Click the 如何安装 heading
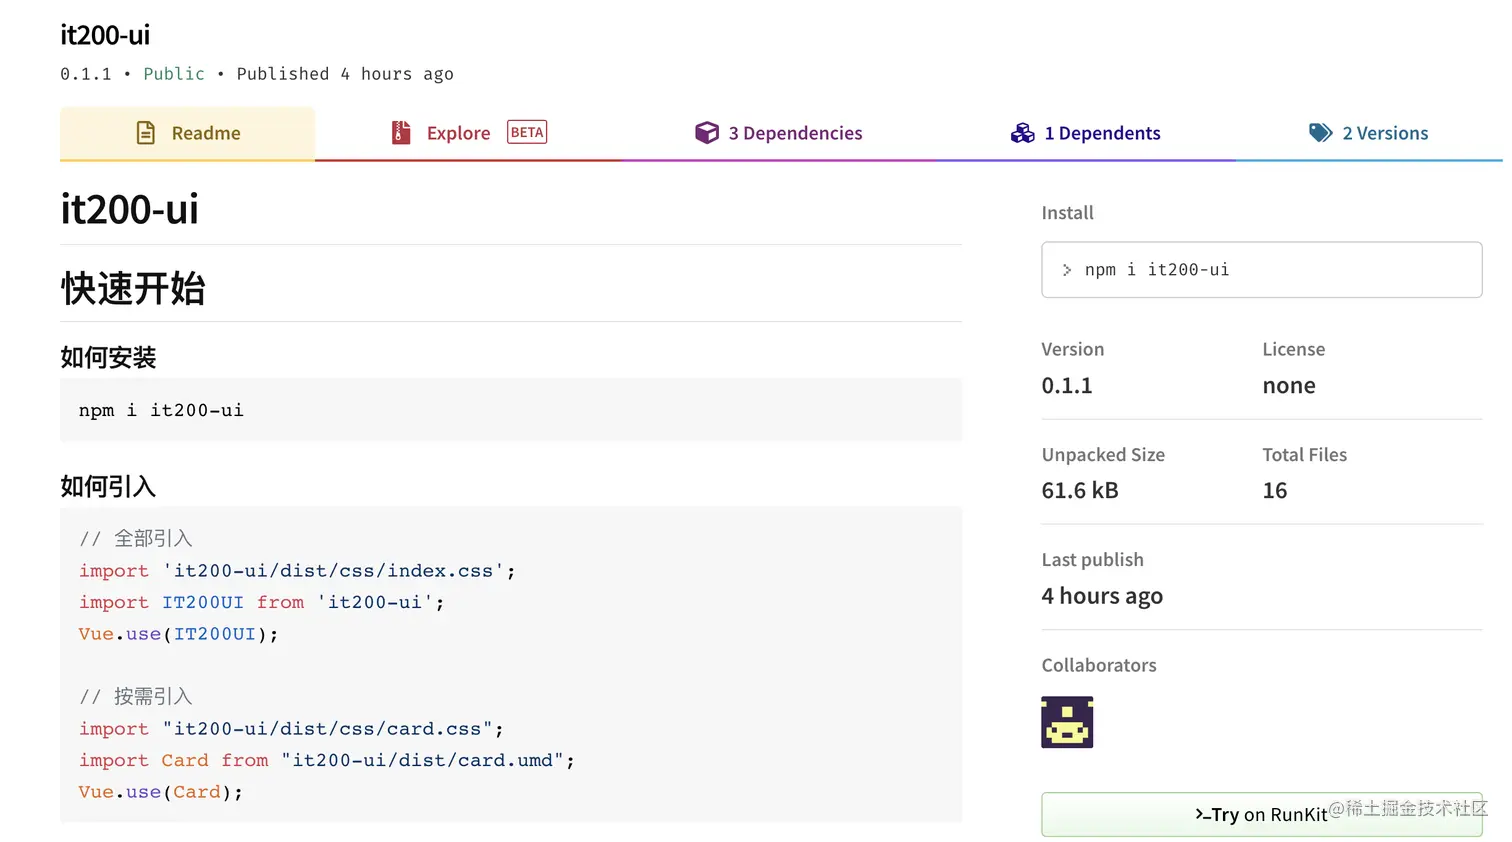 coord(108,357)
